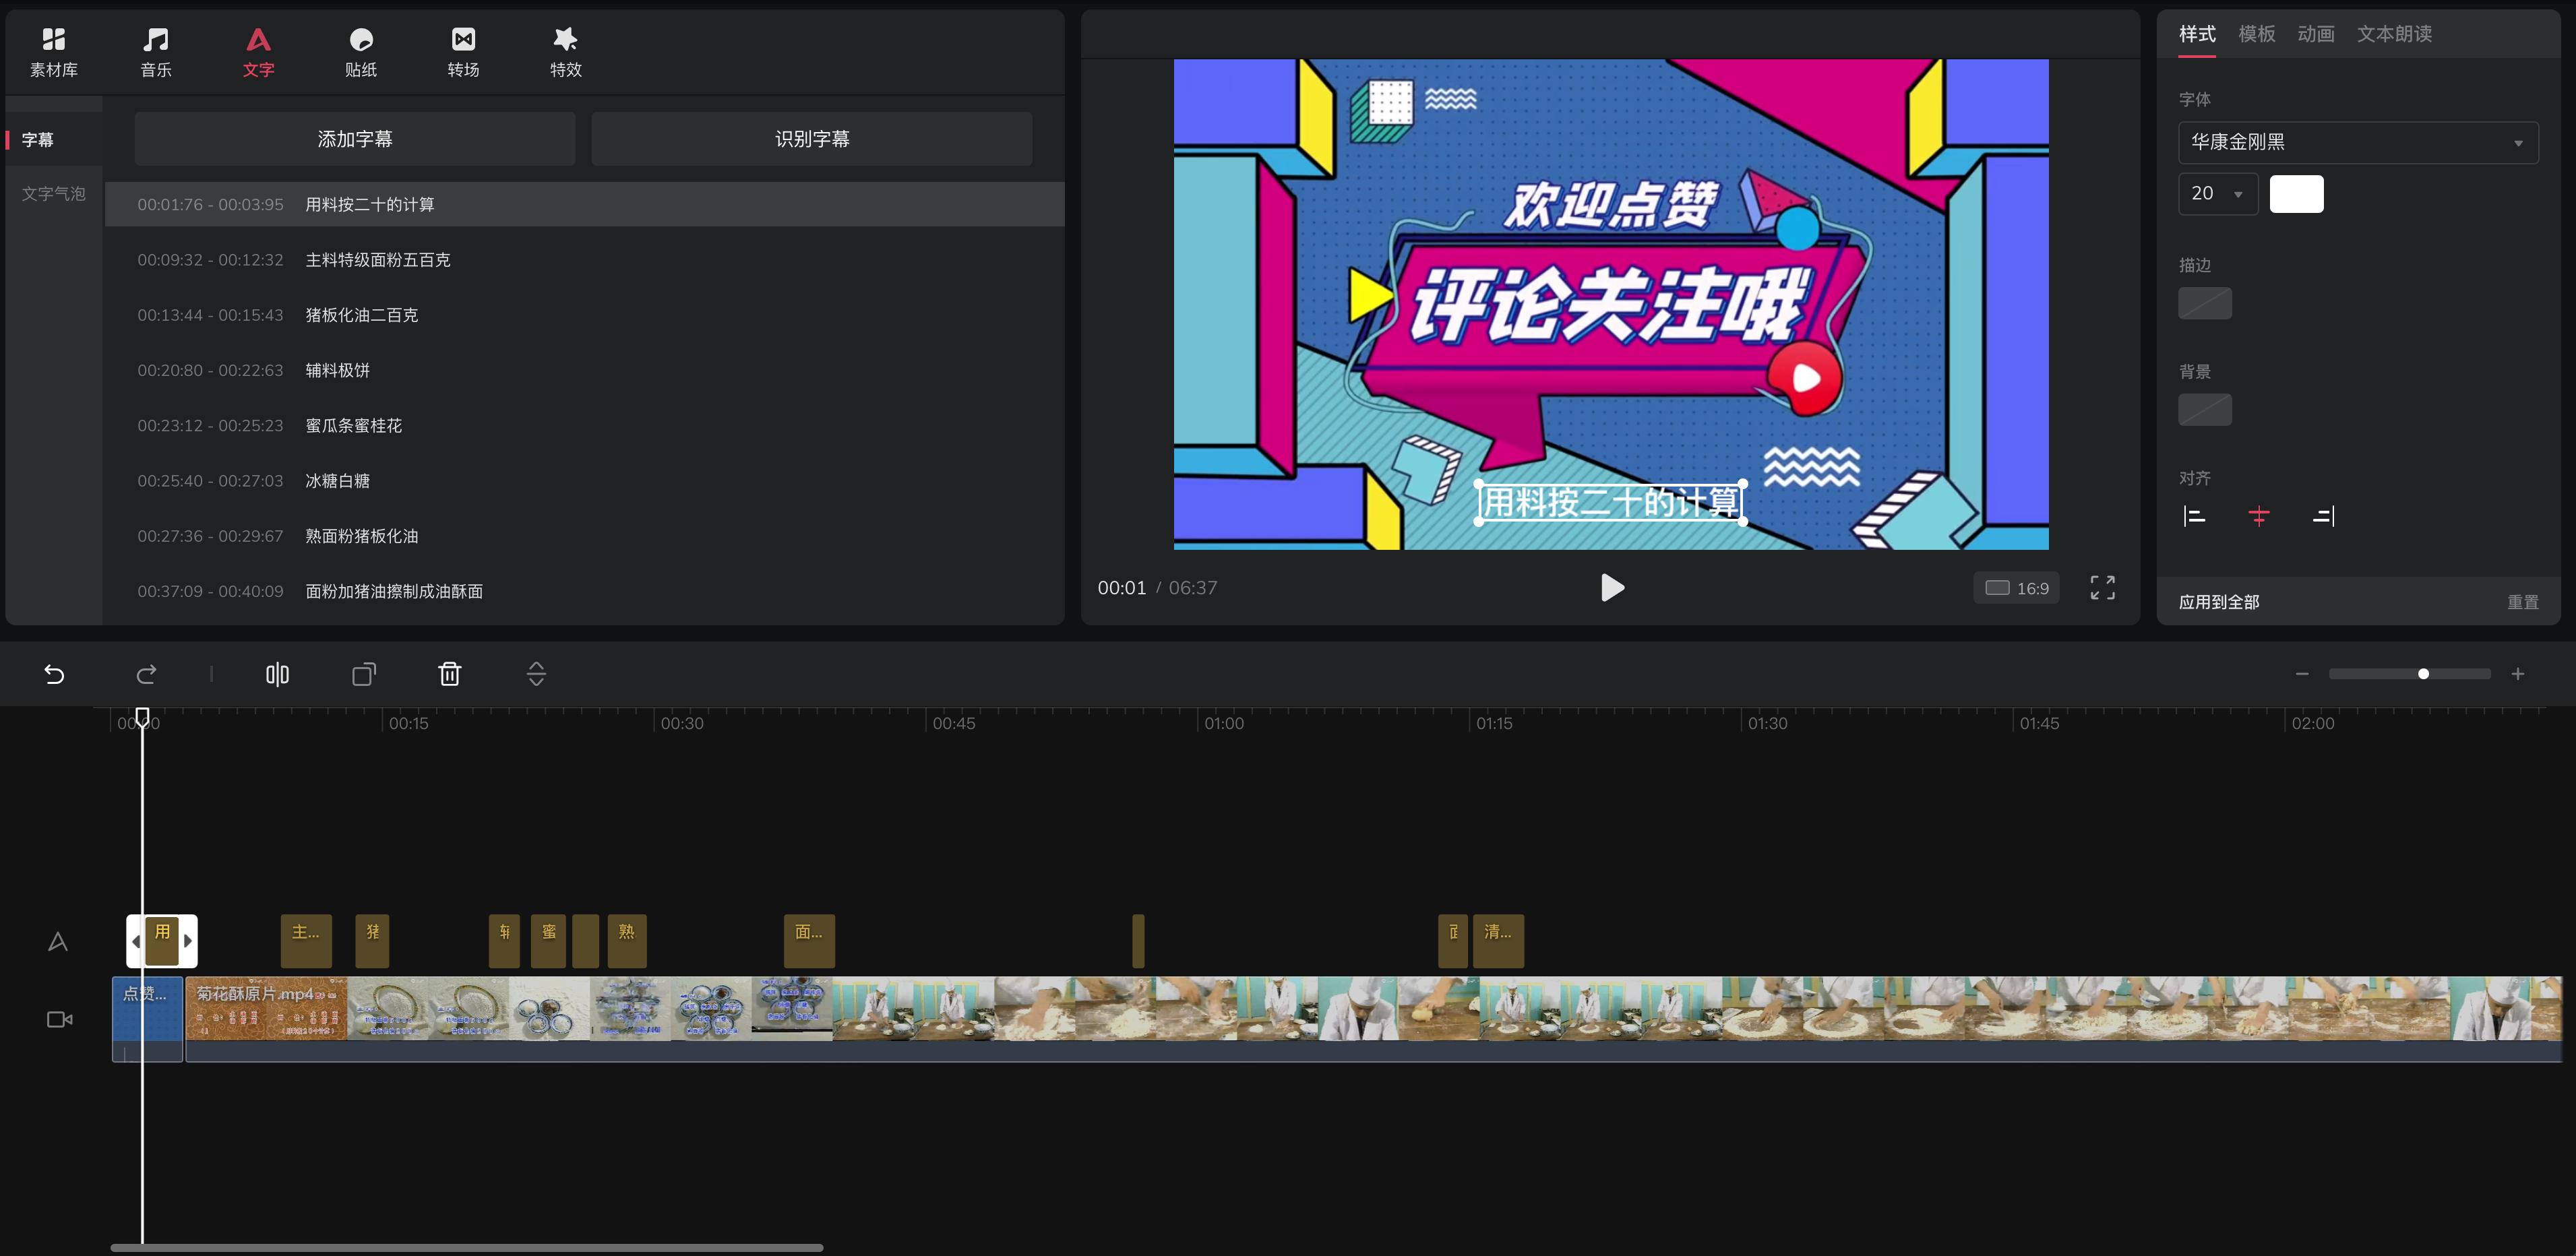Switch to the 文字气泡 sidebar tab
Viewport: 2576px width, 1256px height.
coord(54,192)
